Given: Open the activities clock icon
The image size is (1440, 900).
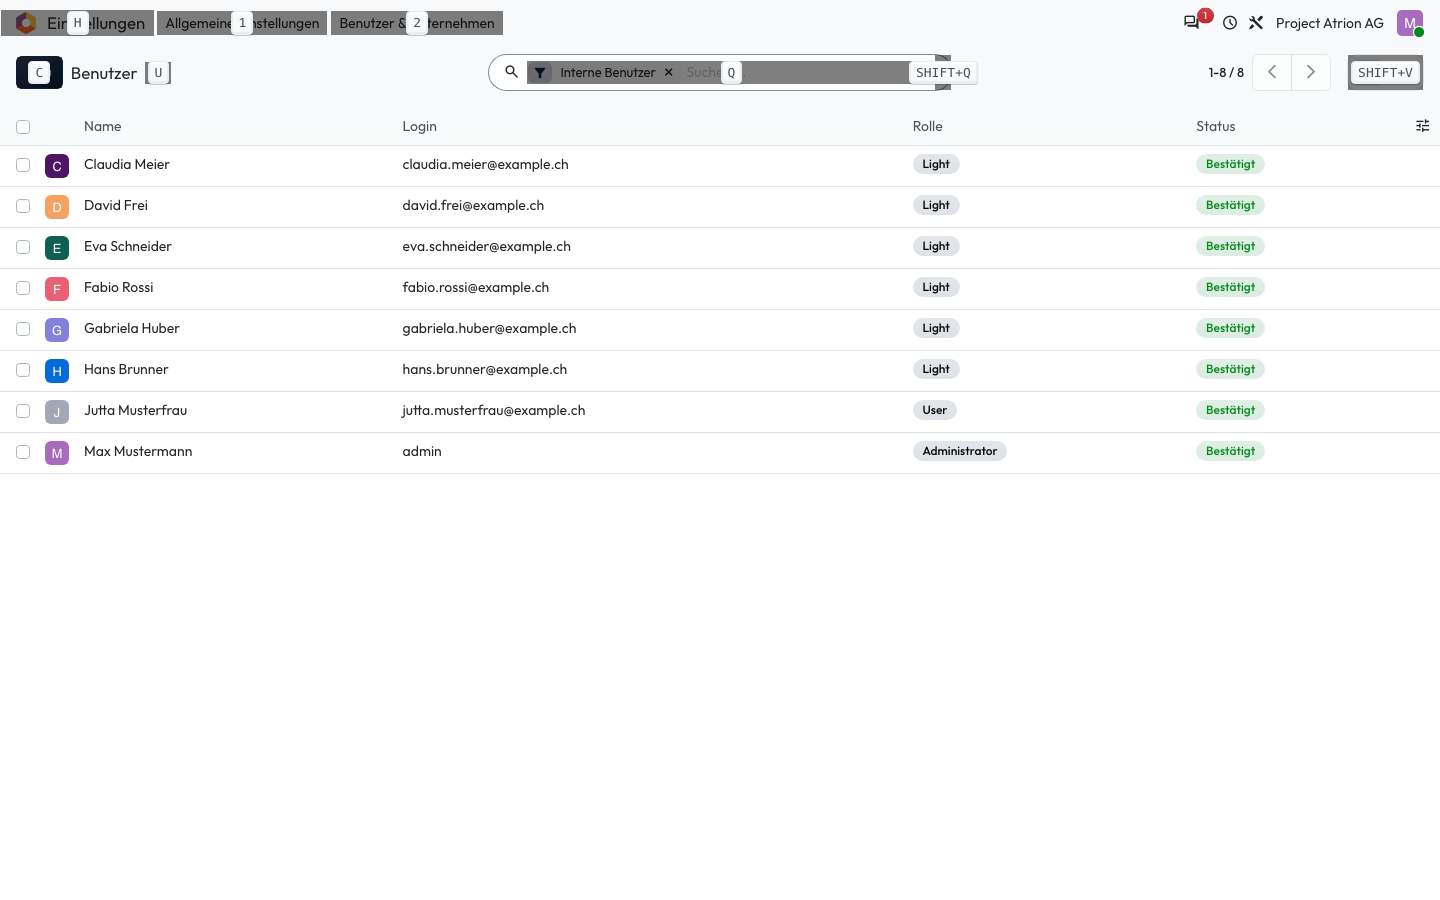Looking at the screenshot, I should pos(1230,23).
